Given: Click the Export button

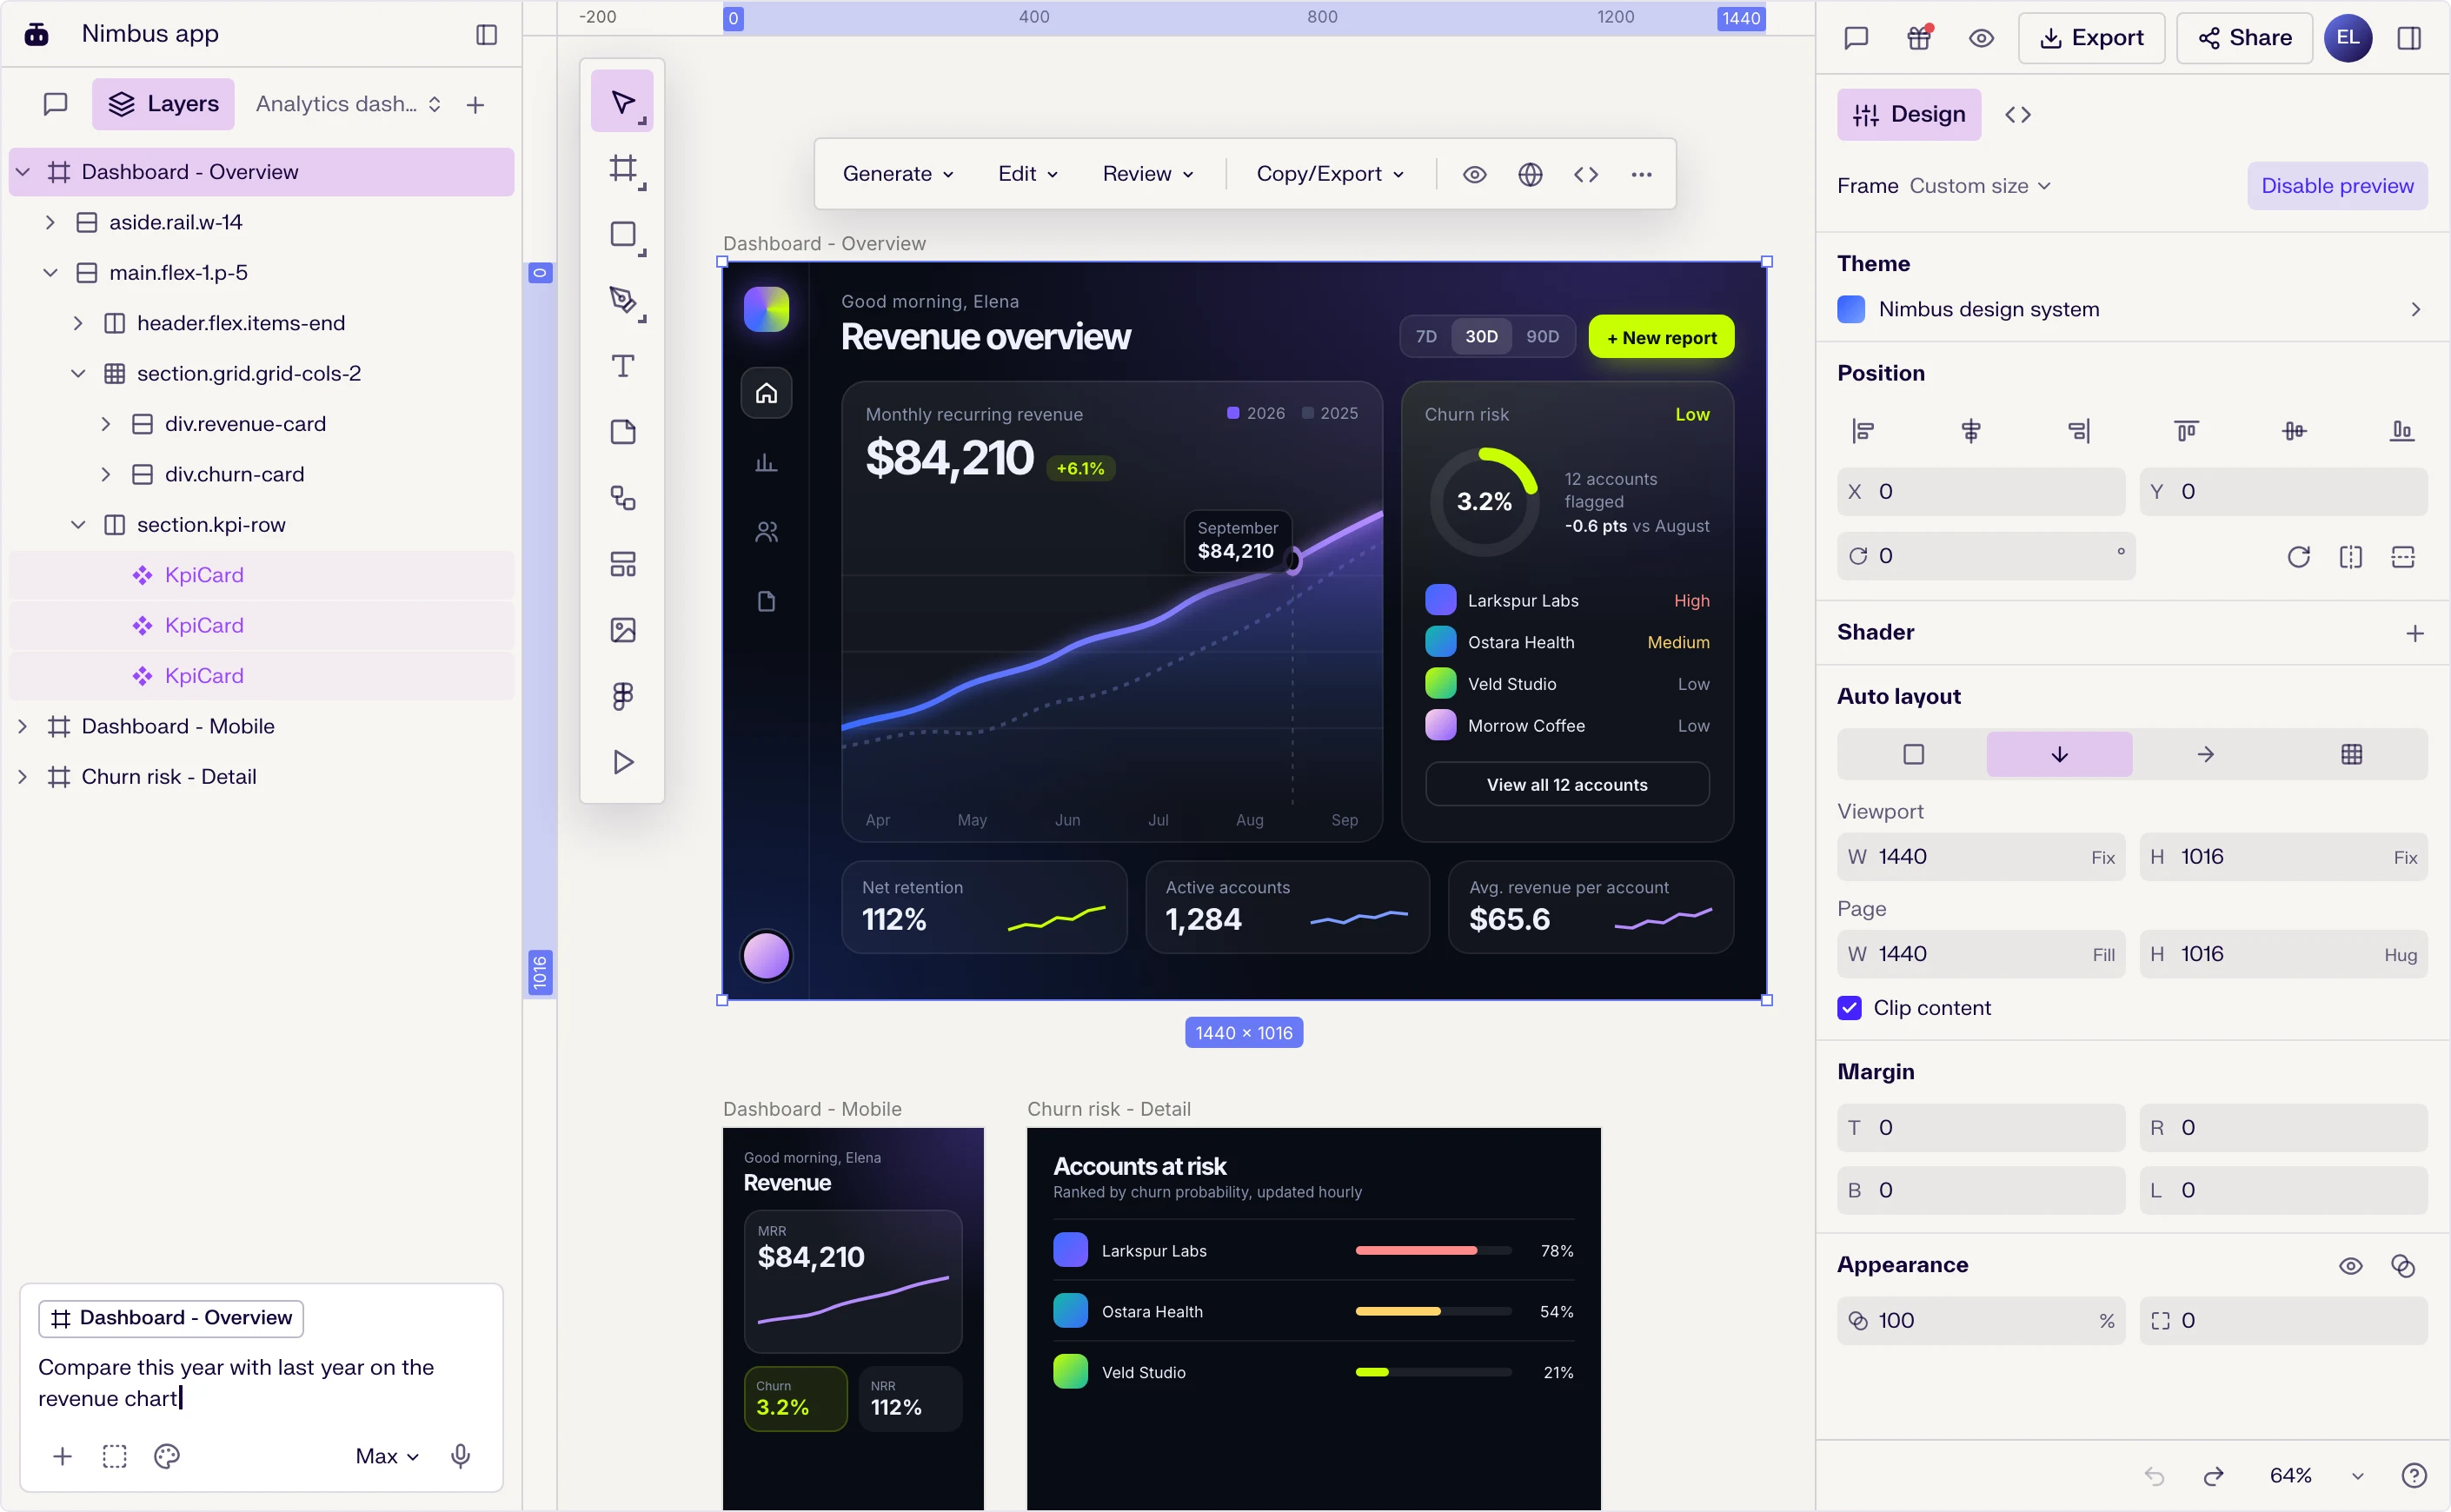Looking at the screenshot, I should pyautogui.click(x=2091, y=38).
